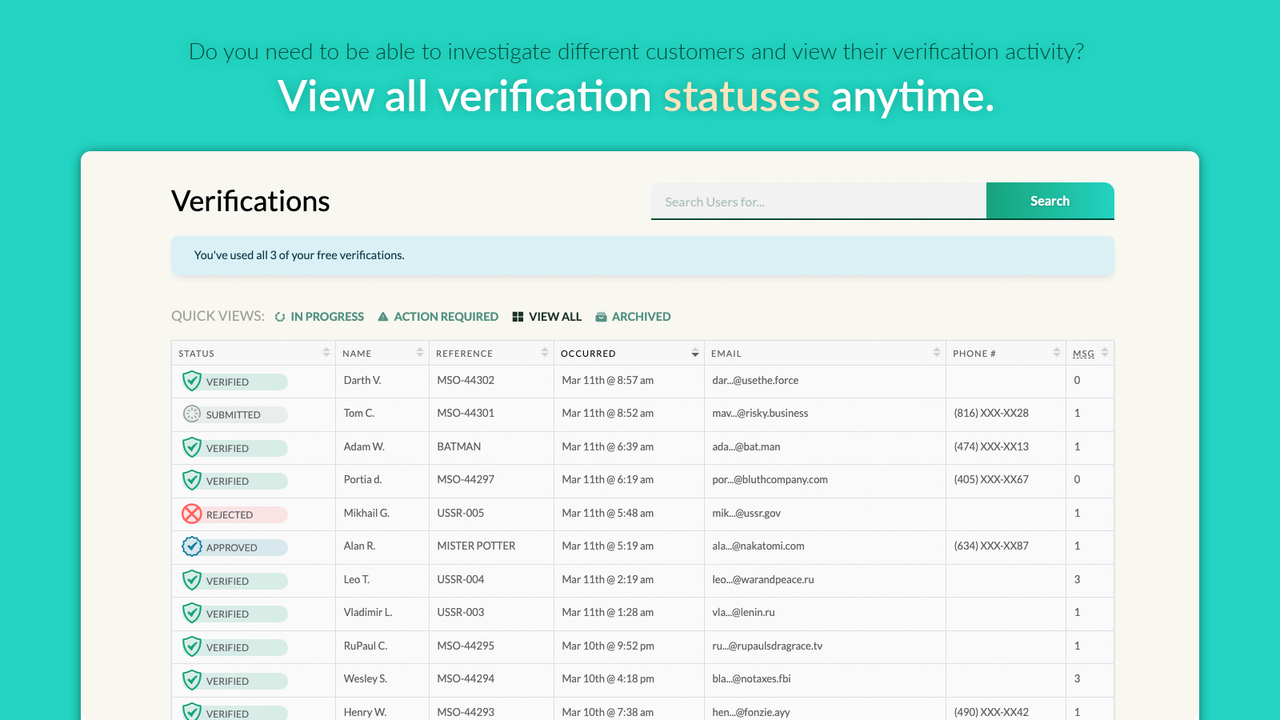Click the verified shield icon for Adam W.
Viewport: 1280px width, 720px height.
click(192, 447)
